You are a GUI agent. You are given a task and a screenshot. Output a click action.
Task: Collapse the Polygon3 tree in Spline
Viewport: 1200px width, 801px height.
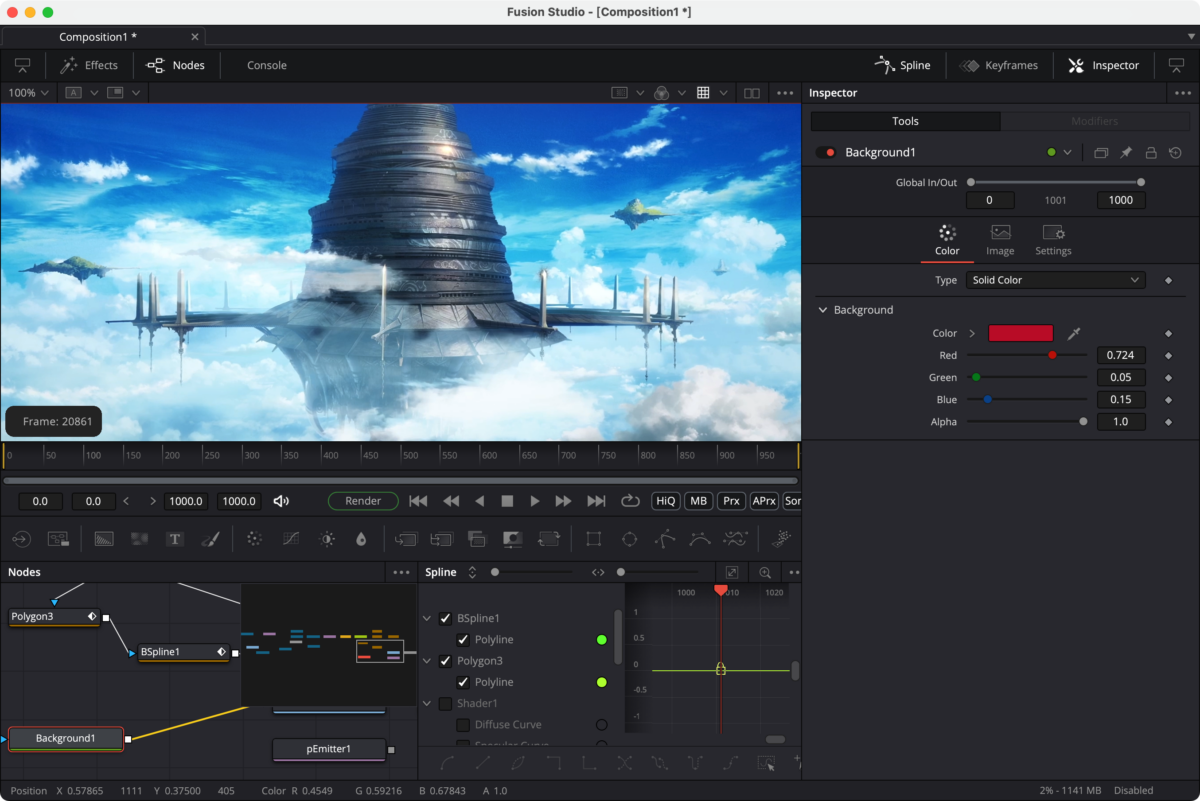pyautogui.click(x=428, y=661)
